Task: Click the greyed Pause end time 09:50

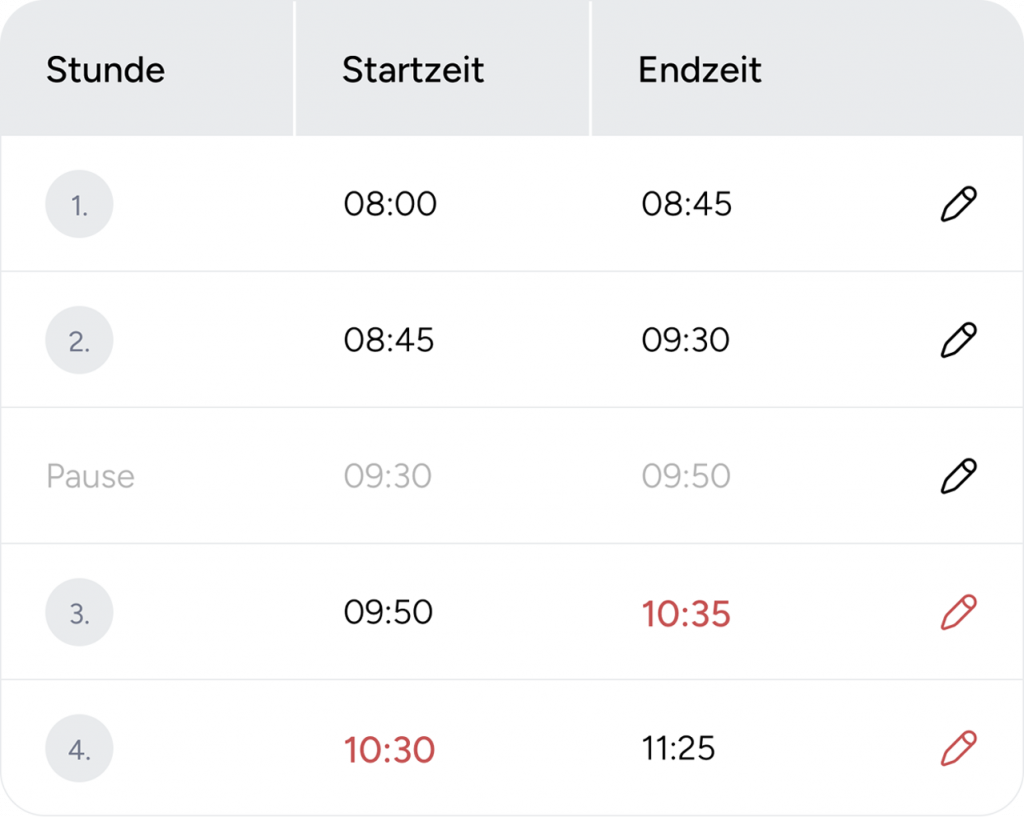Action: click(x=686, y=476)
